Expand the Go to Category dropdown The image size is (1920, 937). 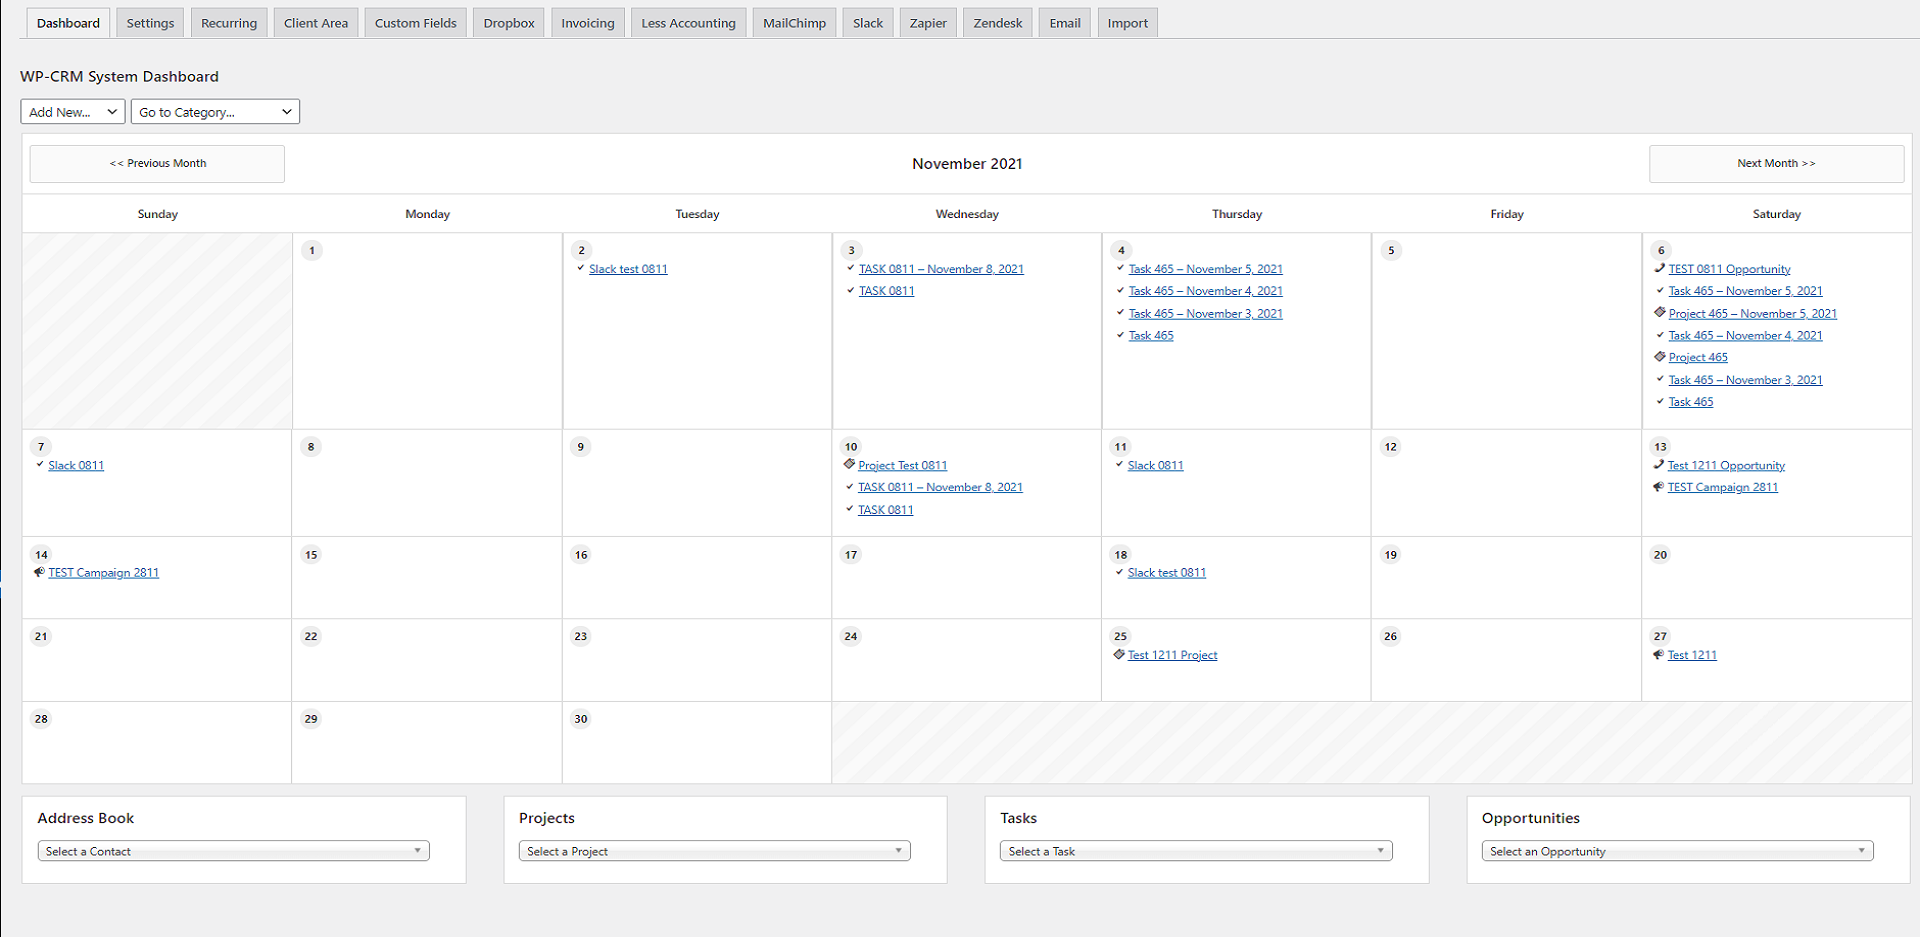click(215, 112)
